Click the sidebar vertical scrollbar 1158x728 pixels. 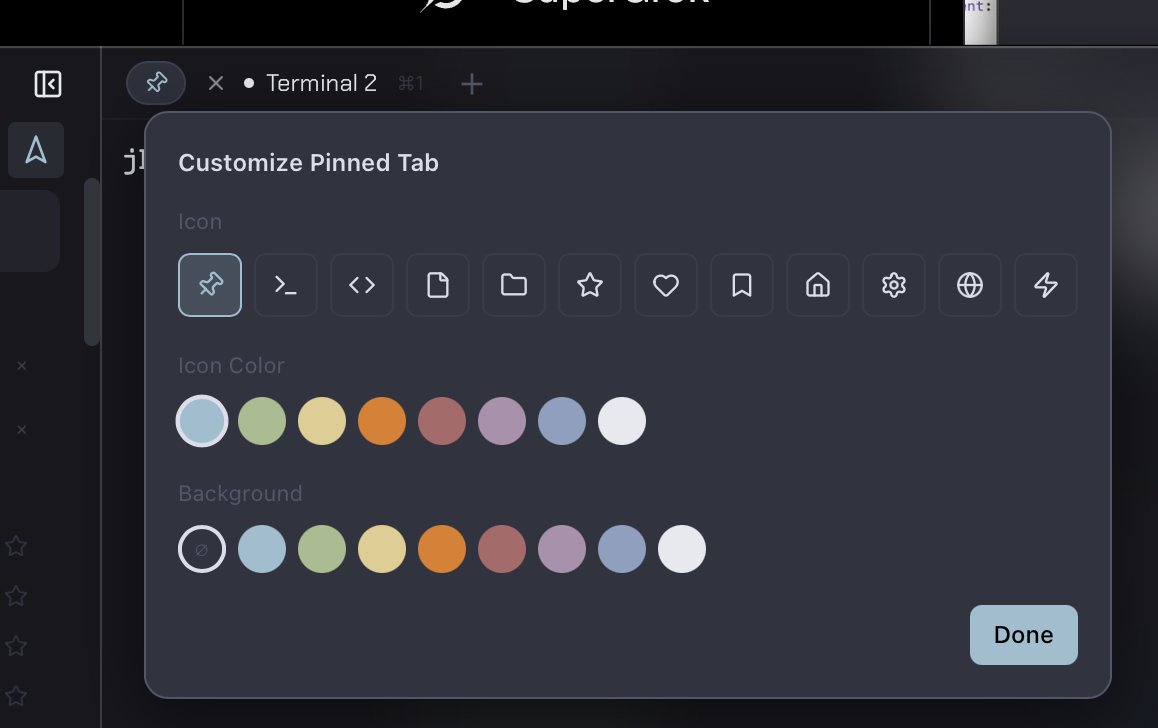(92, 261)
